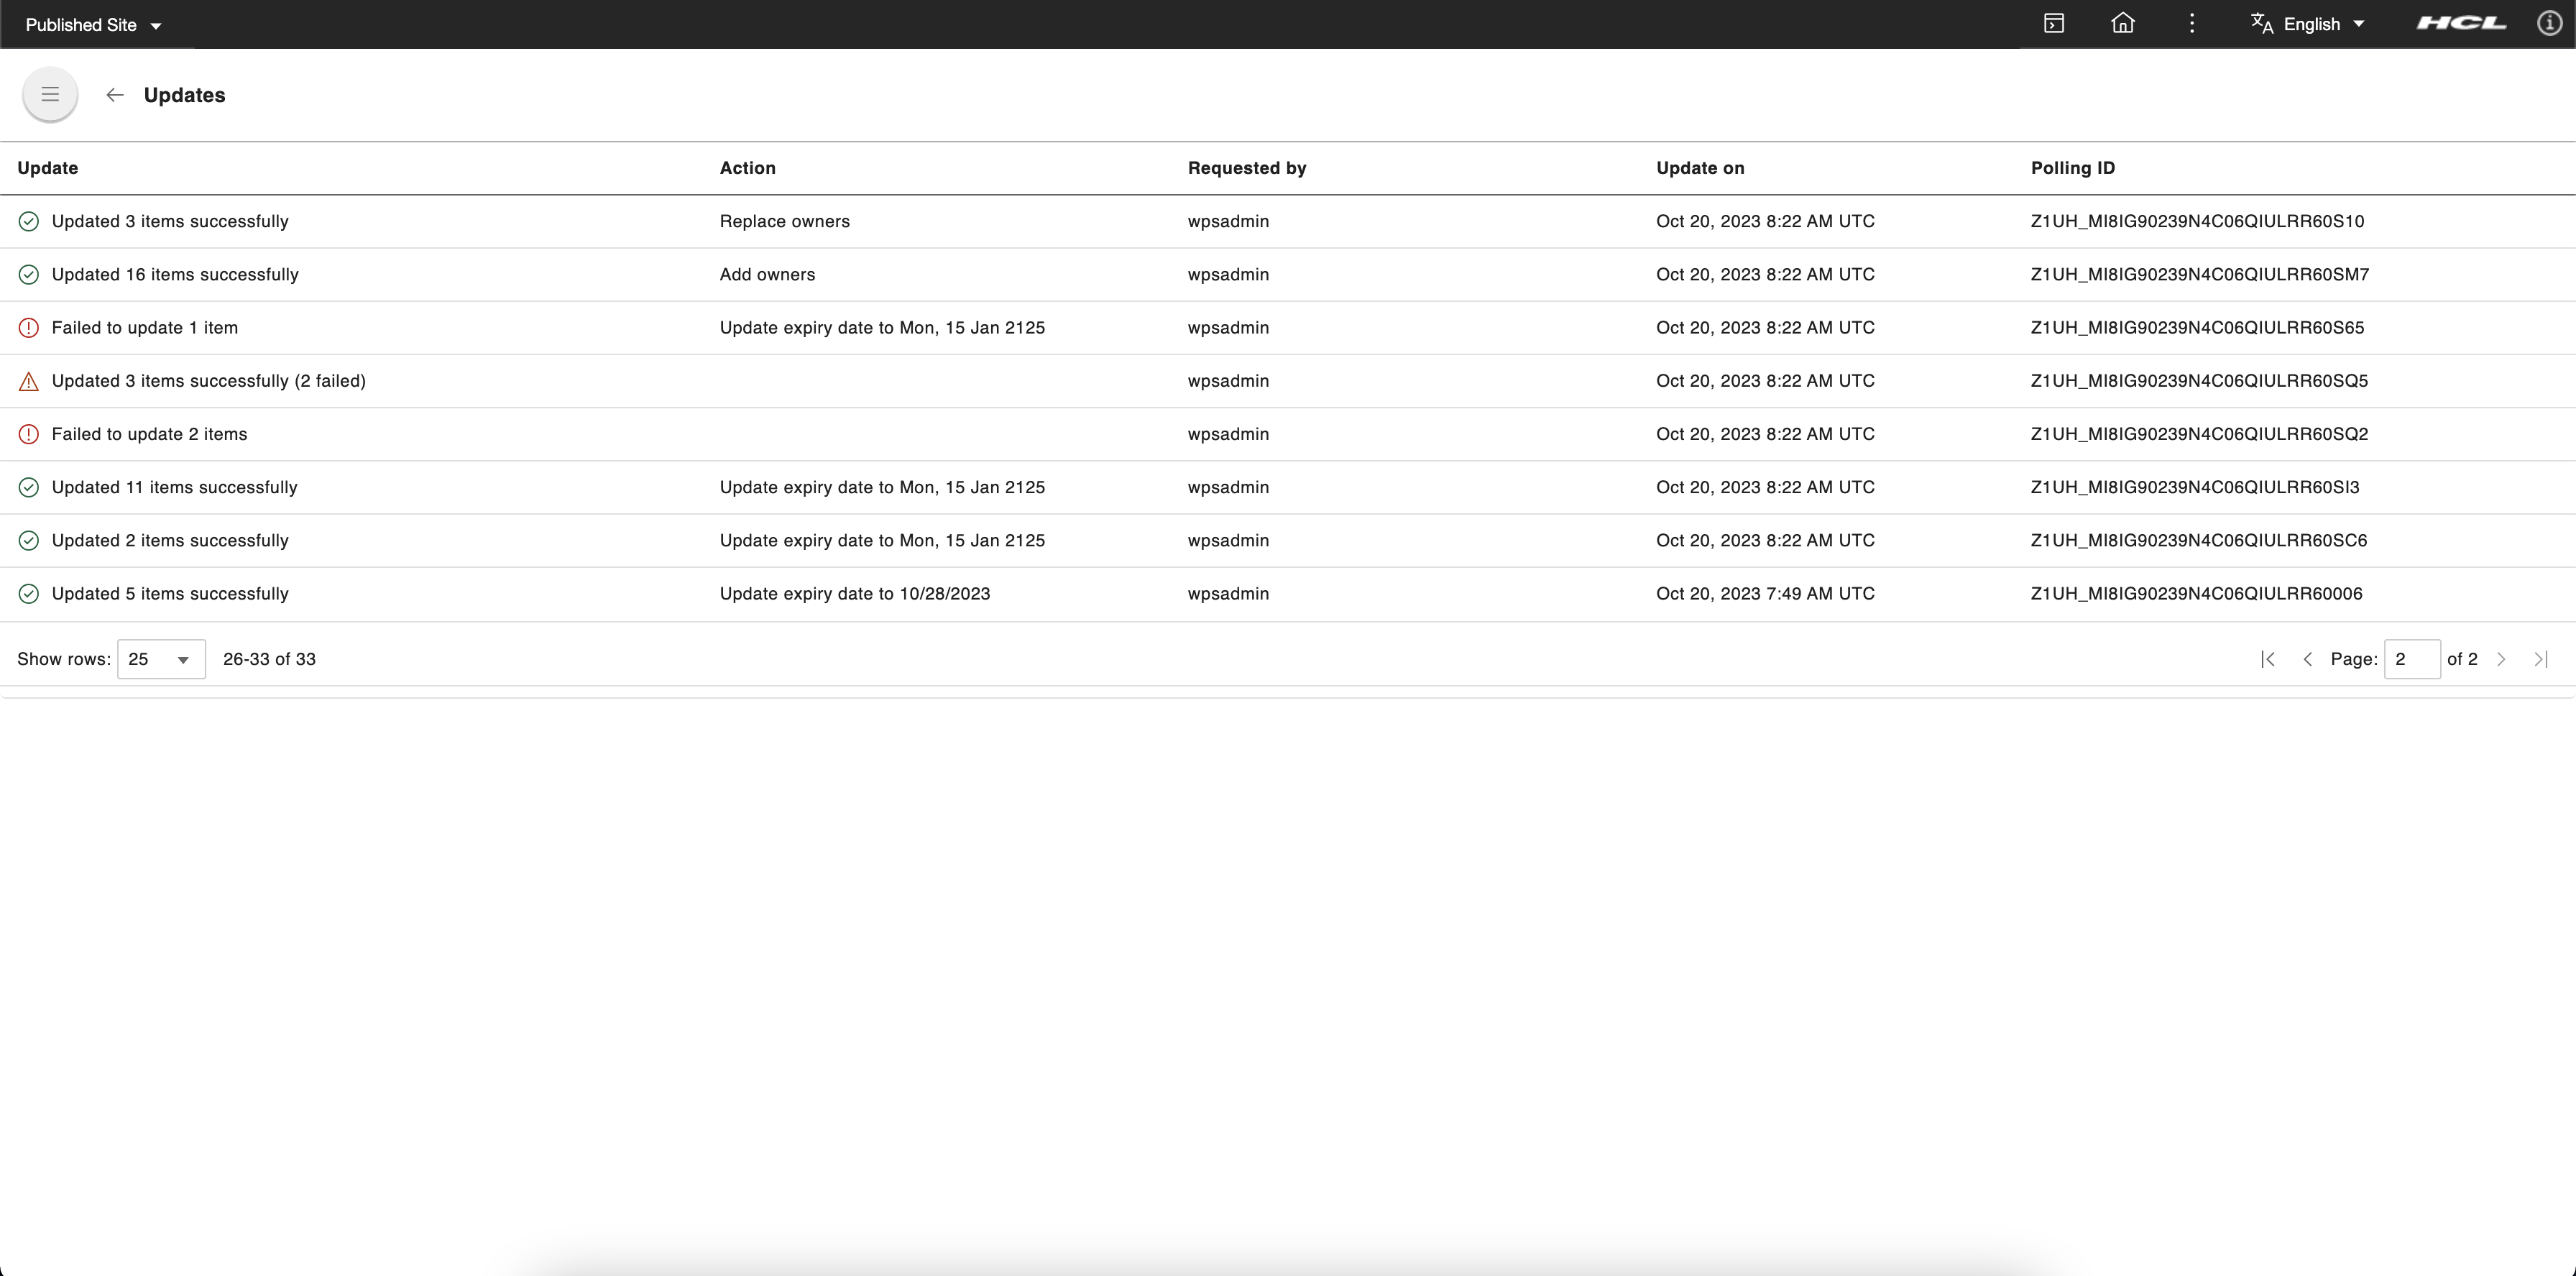
Task: Go to the previous page arrow
Action: click(2307, 659)
